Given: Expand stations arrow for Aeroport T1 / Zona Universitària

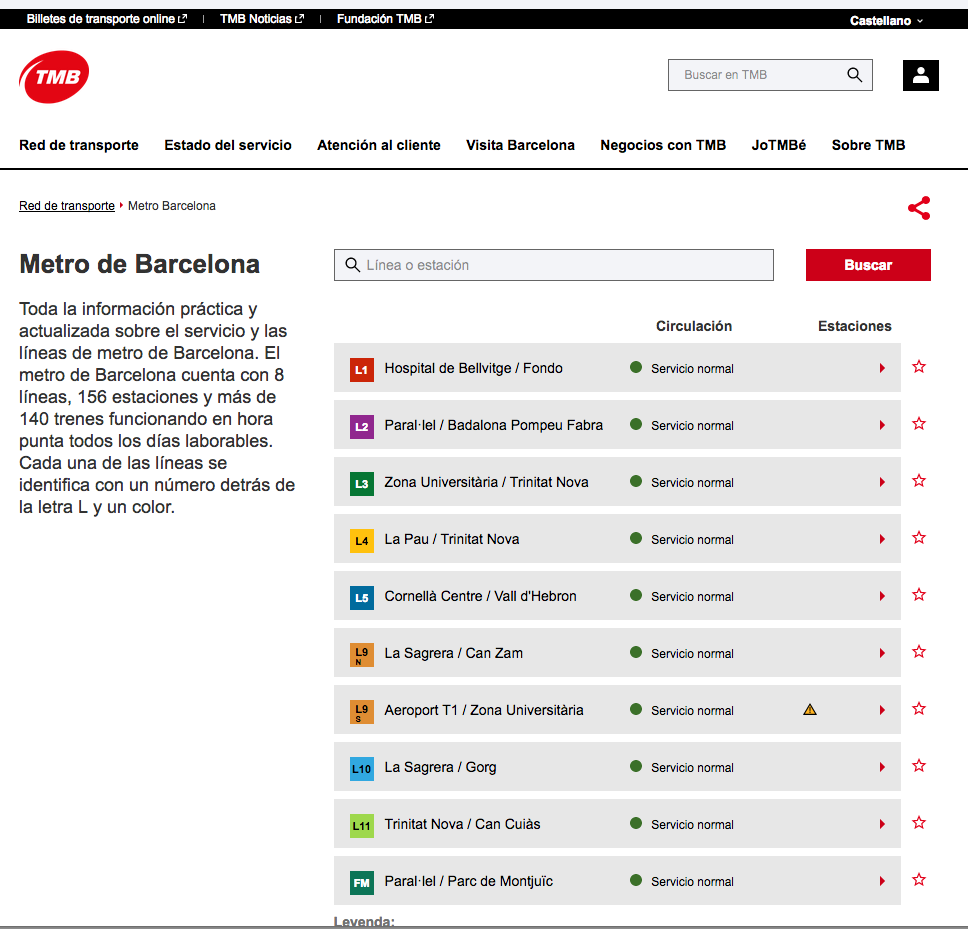Looking at the screenshot, I should (882, 710).
